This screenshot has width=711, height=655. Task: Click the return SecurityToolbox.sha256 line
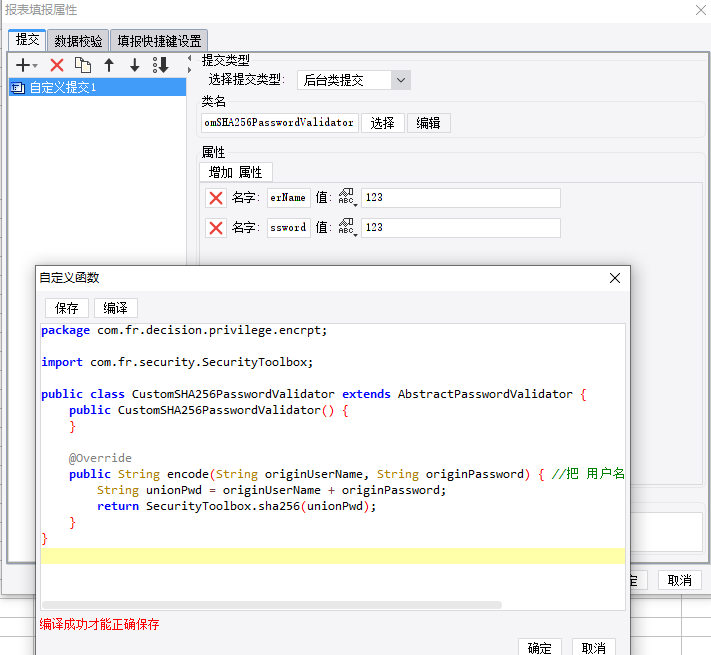pos(237,506)
